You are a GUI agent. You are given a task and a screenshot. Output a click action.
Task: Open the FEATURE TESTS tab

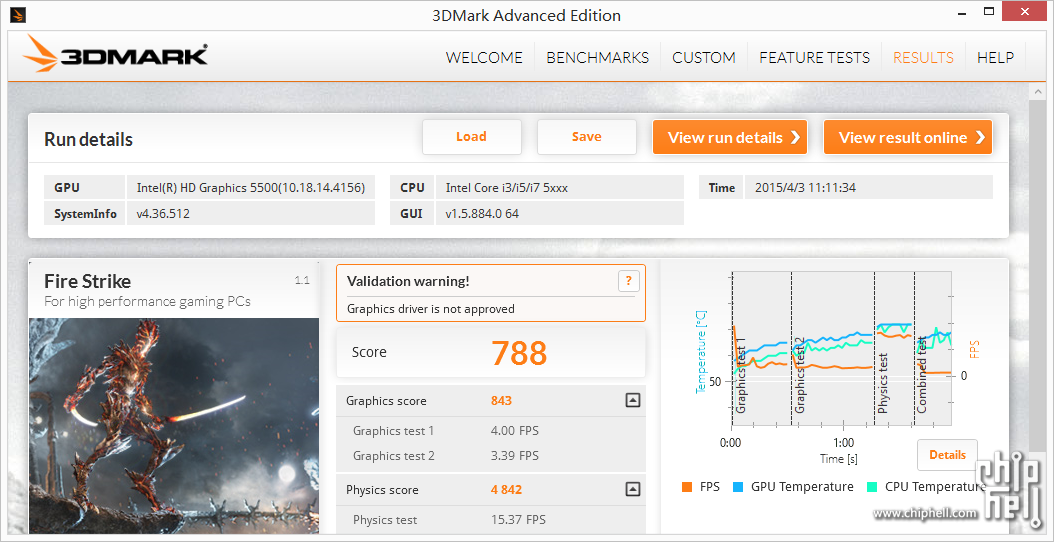pyautogui.click(x=814, y=58)
